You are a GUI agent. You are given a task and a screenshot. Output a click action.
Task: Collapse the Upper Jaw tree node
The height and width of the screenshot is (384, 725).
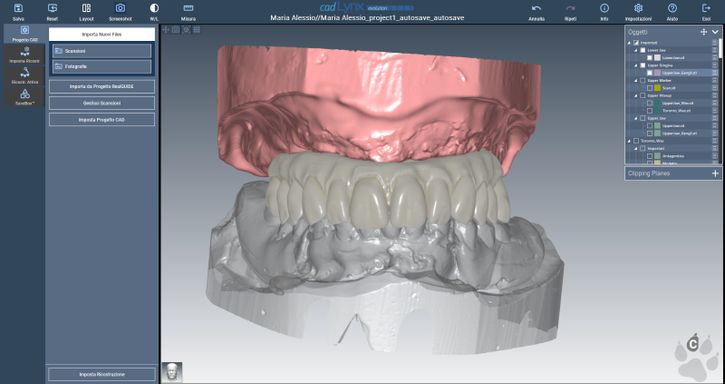pyautogui.click(x=636, y=118)
